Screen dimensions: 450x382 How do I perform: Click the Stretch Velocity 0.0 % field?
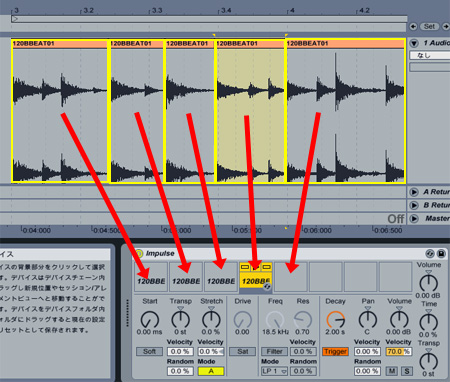click(211, 351)
